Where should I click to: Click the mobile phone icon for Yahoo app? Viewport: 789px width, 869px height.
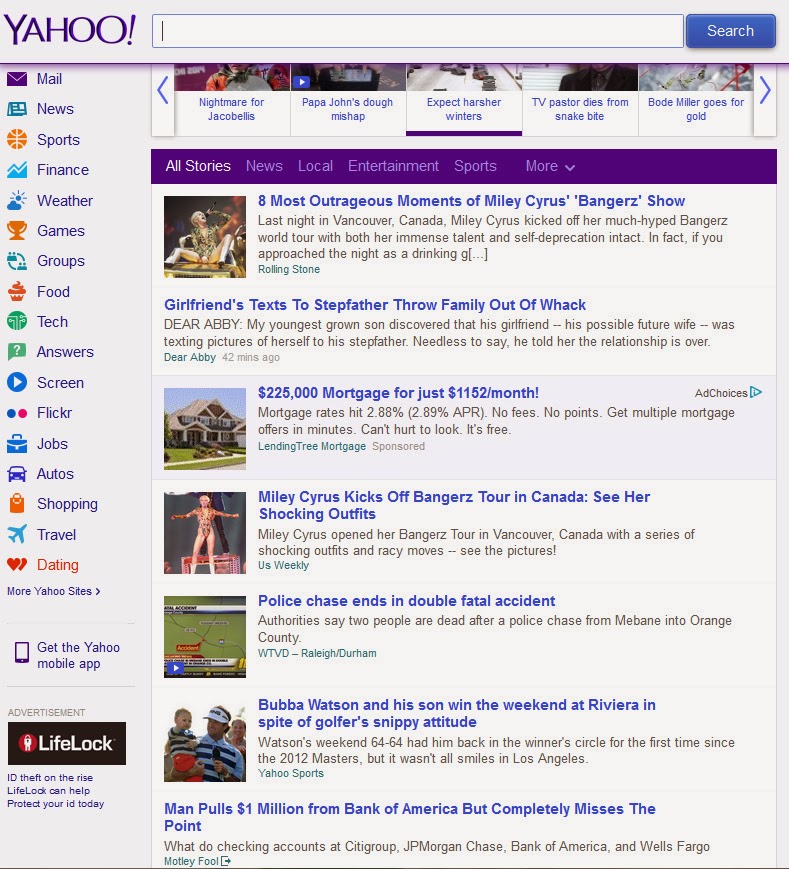click(x=22, y=653)
